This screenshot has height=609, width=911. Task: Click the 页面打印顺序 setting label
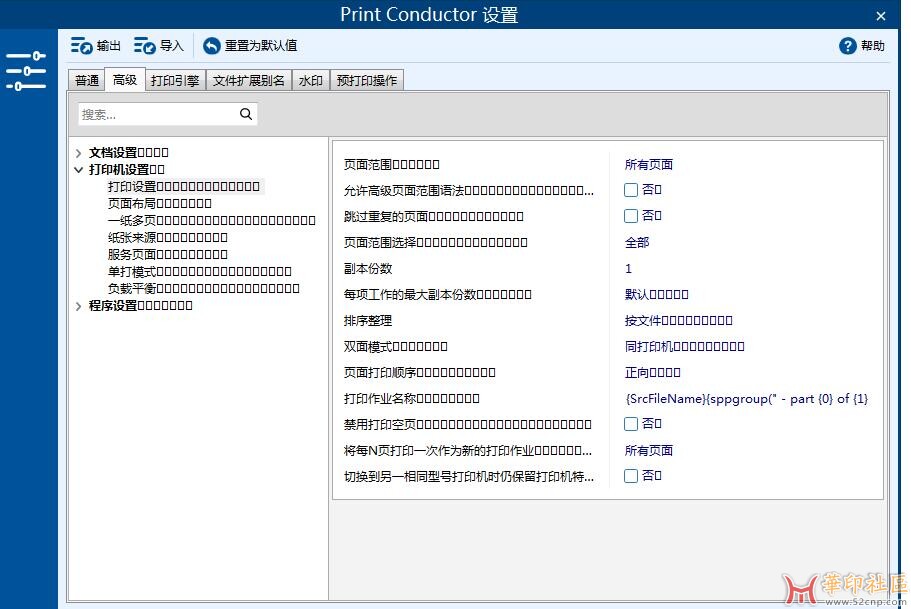419,372
